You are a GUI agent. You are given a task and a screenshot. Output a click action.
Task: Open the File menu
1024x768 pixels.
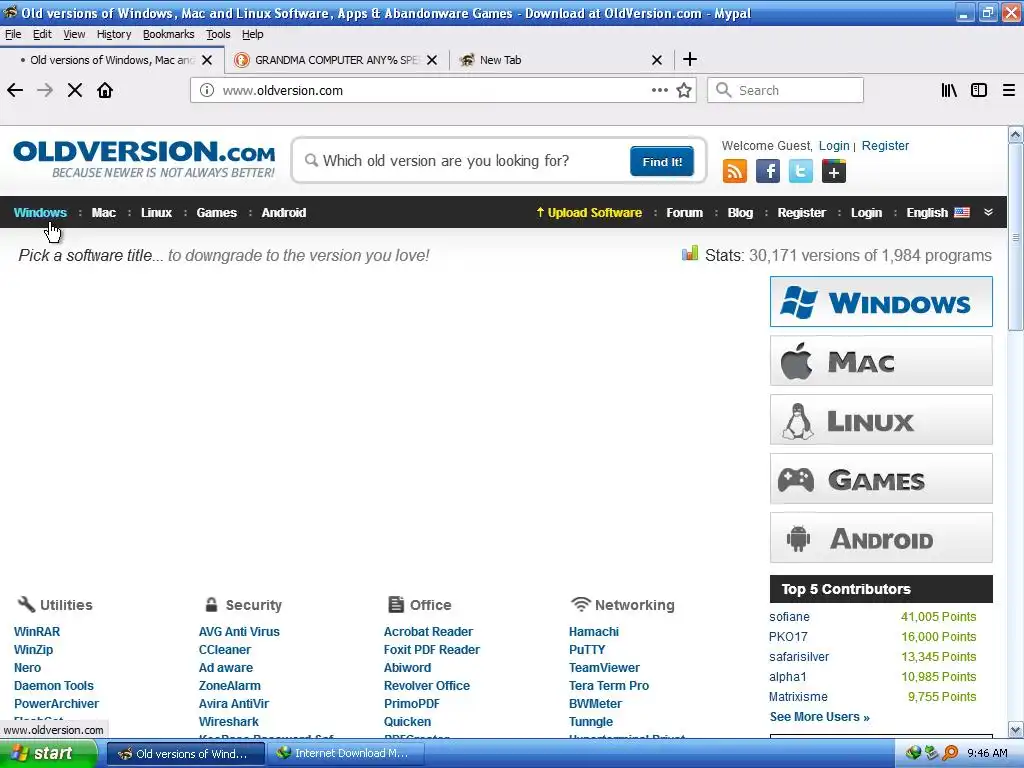13,34
